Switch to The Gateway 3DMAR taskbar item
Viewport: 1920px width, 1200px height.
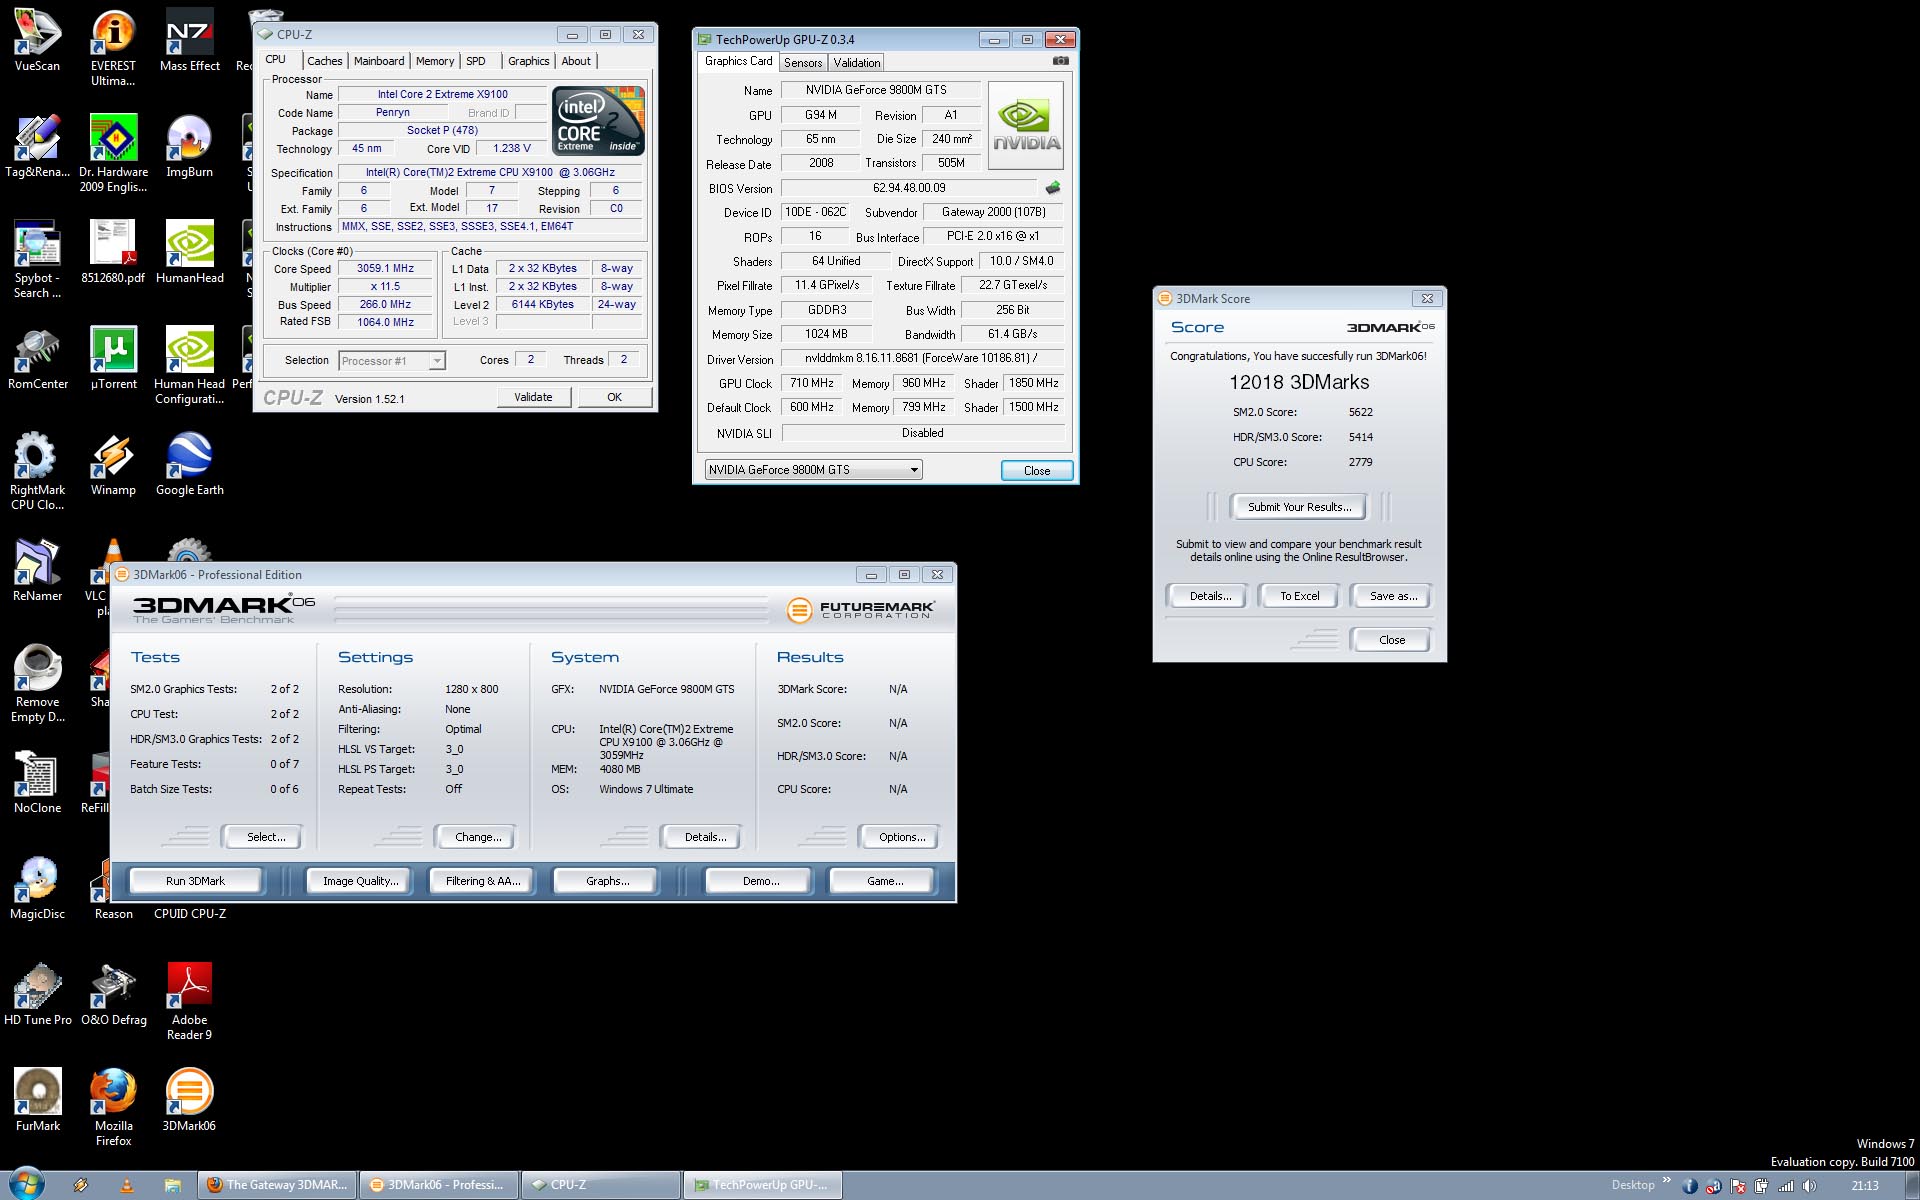pos(277,1185)
